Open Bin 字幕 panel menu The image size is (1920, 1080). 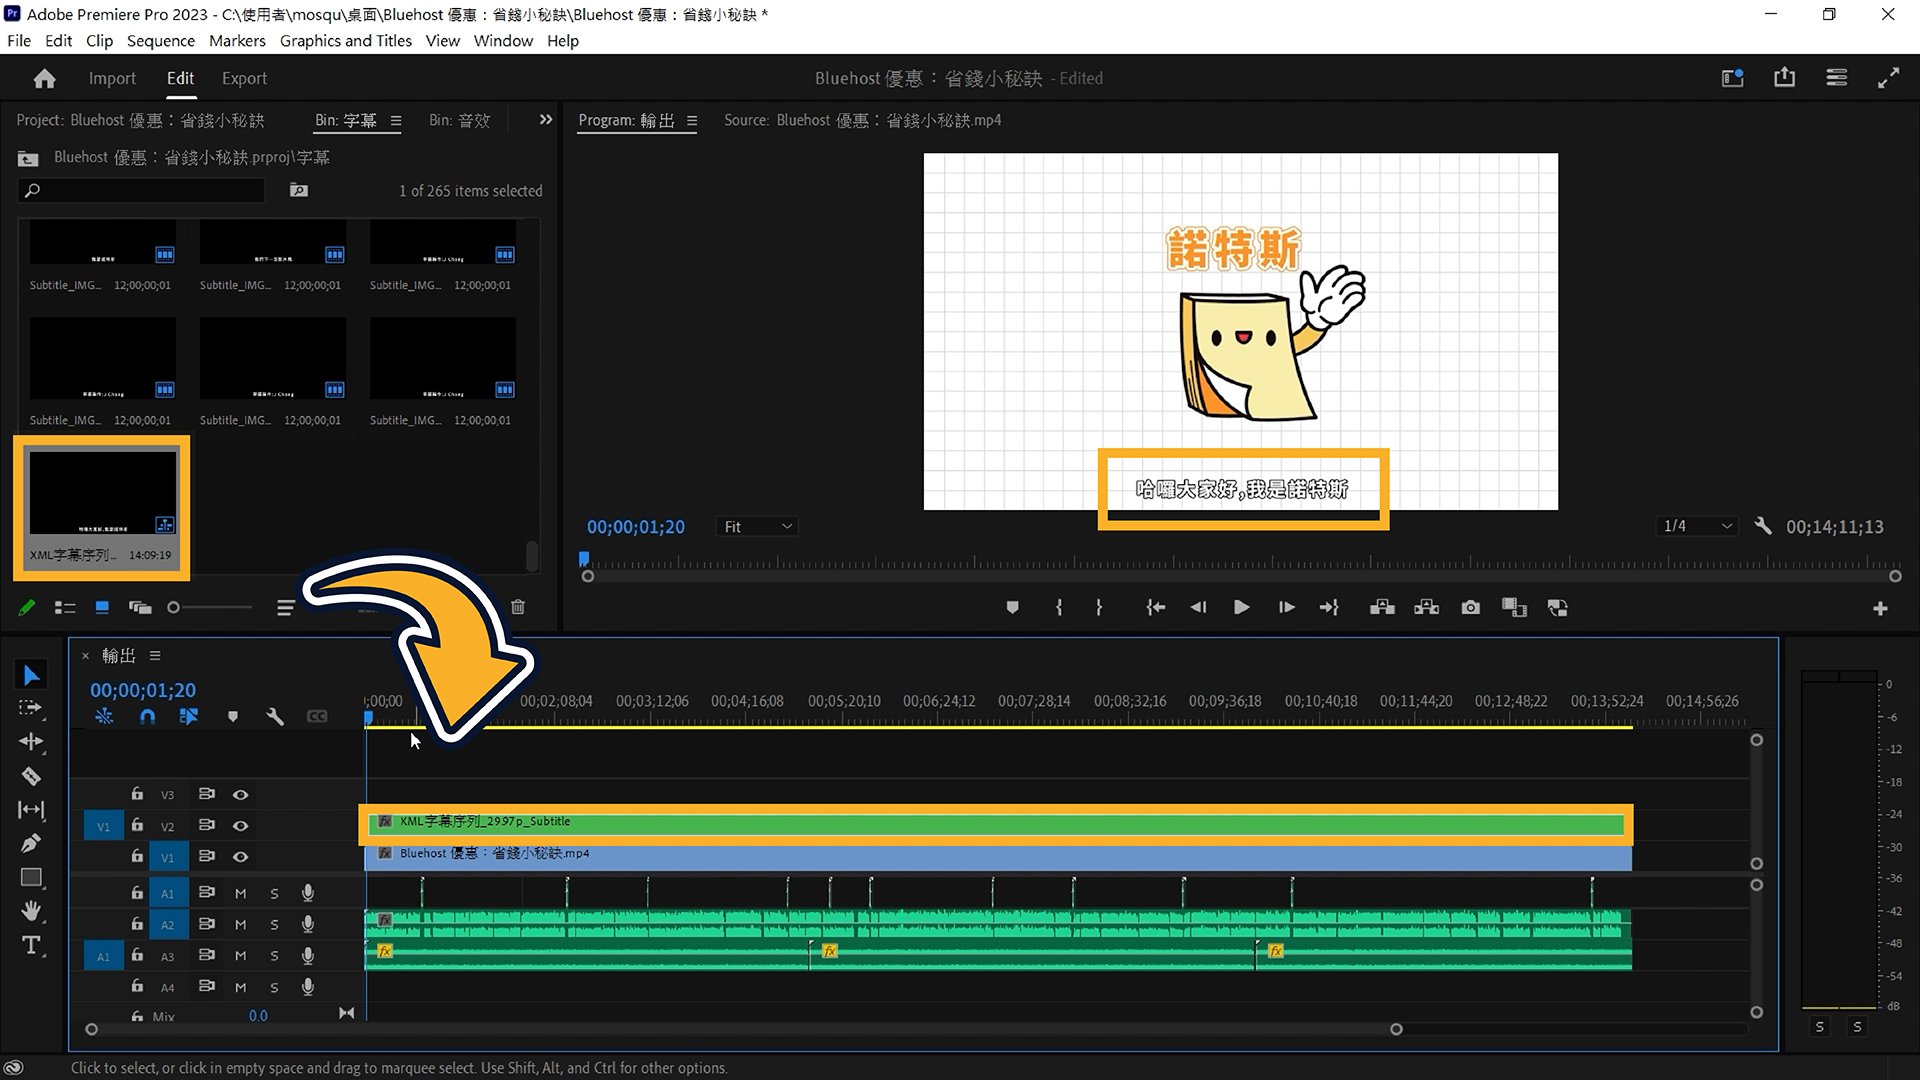click(396, 121)
